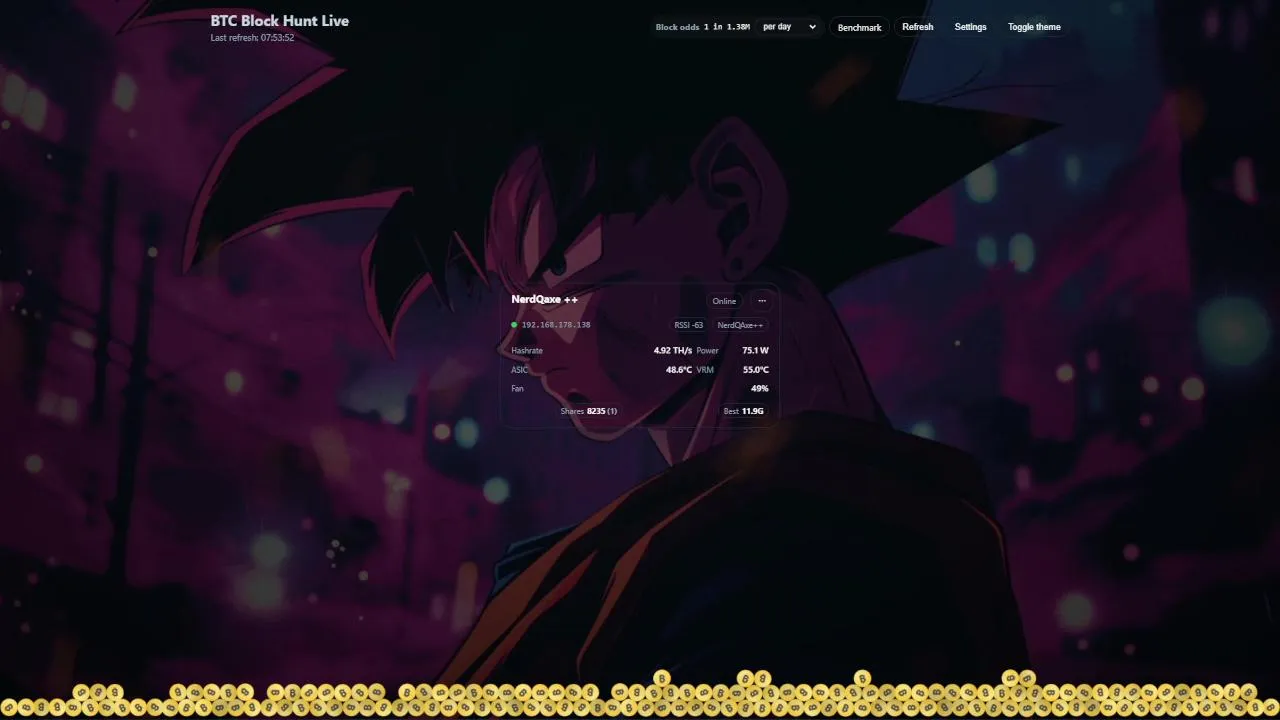Click the hashrate value 4.92 TH/s
This screenshot has height=720, width=1280.
click(673, 351)
